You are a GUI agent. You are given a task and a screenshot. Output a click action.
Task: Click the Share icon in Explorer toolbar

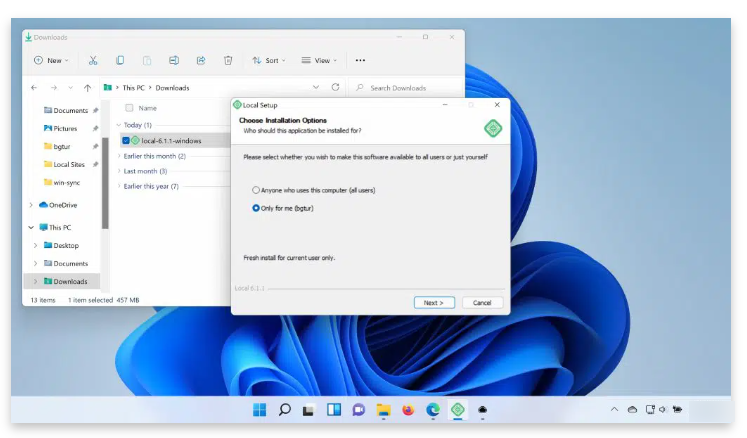coord(201,60)
